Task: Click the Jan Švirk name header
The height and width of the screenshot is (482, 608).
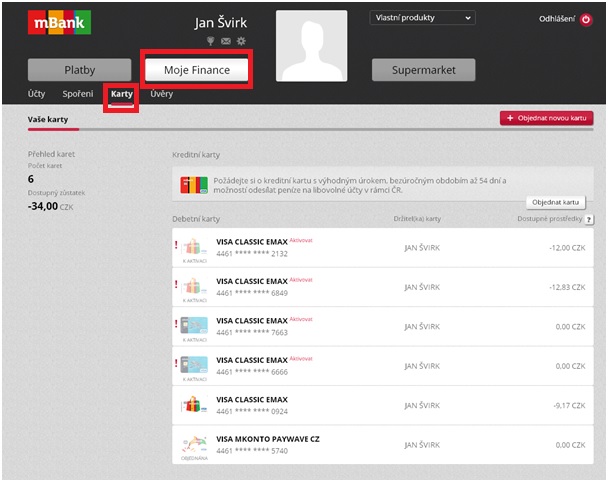Action: coord(220,22)
